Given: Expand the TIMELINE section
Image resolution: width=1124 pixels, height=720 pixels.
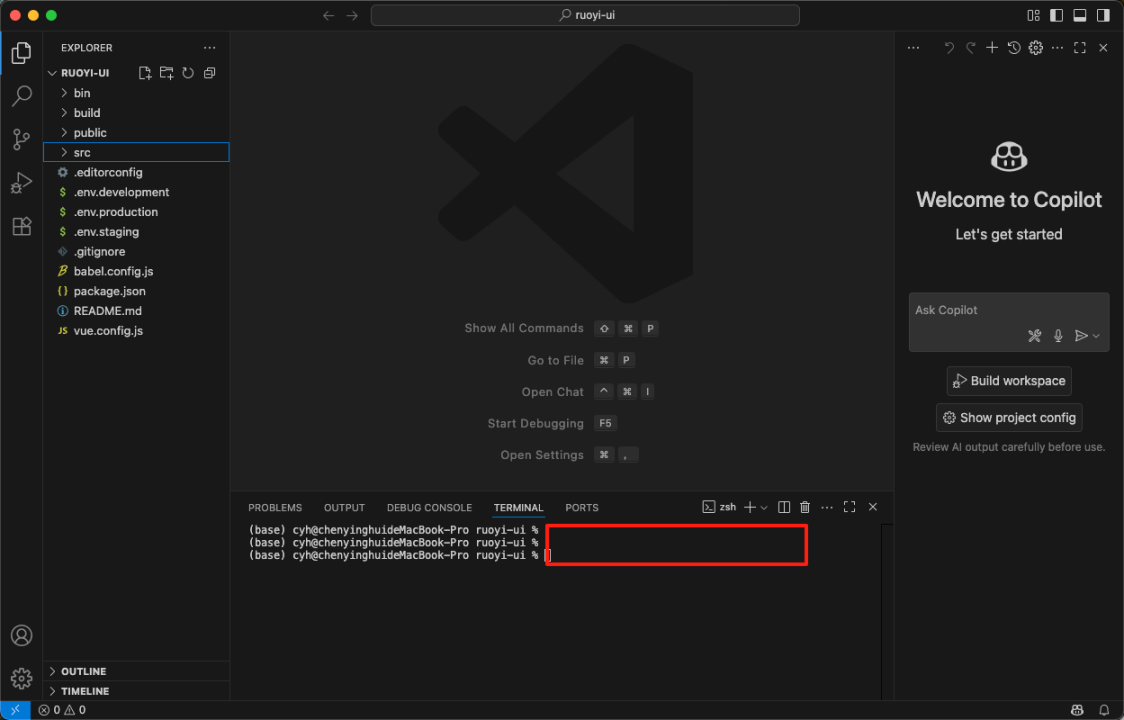Looking at the screenshot, I should 136,691.
